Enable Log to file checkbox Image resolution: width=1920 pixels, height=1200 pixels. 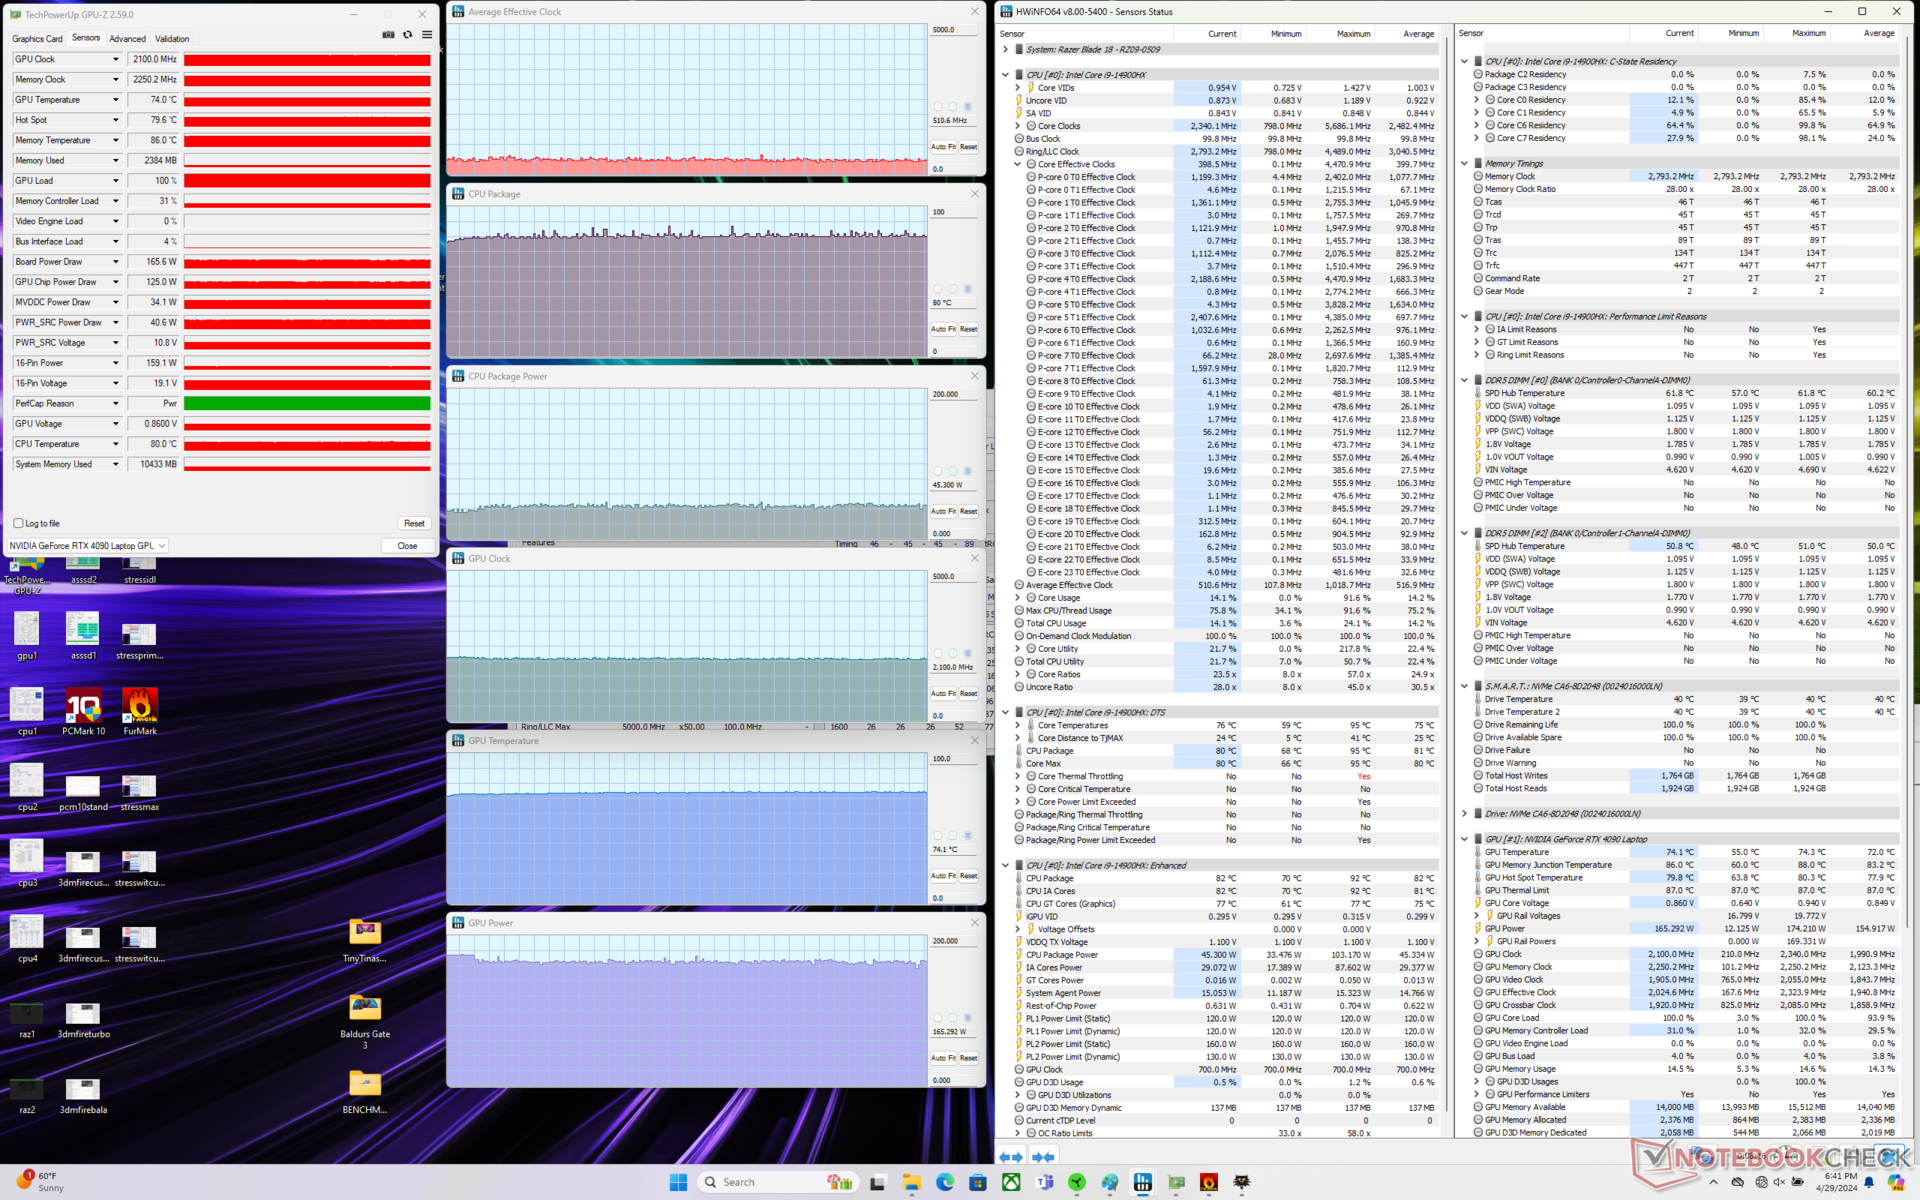click(19, 523)
